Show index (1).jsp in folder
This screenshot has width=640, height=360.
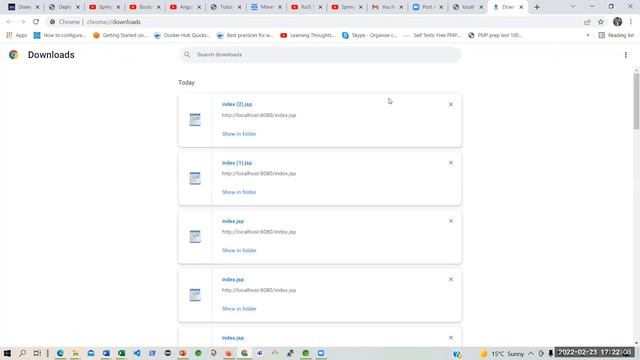[x=239, y=192]
